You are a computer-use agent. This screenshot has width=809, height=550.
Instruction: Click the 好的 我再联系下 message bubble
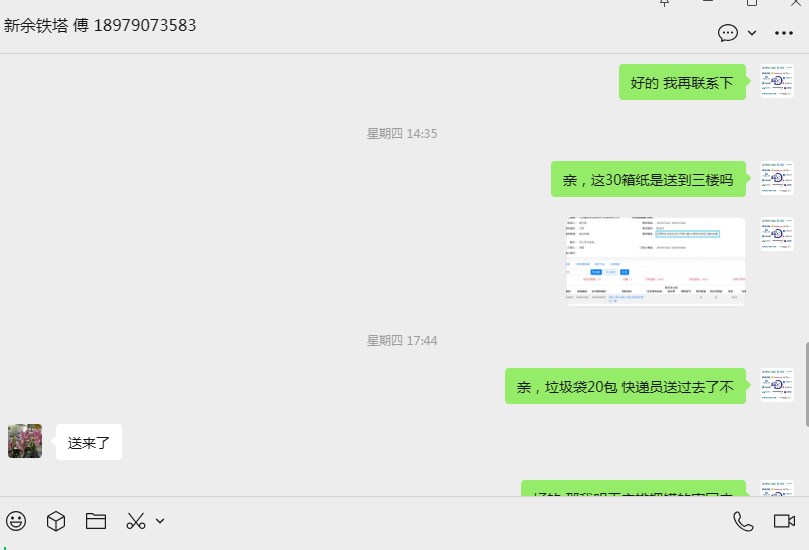[x=682, y=82]
